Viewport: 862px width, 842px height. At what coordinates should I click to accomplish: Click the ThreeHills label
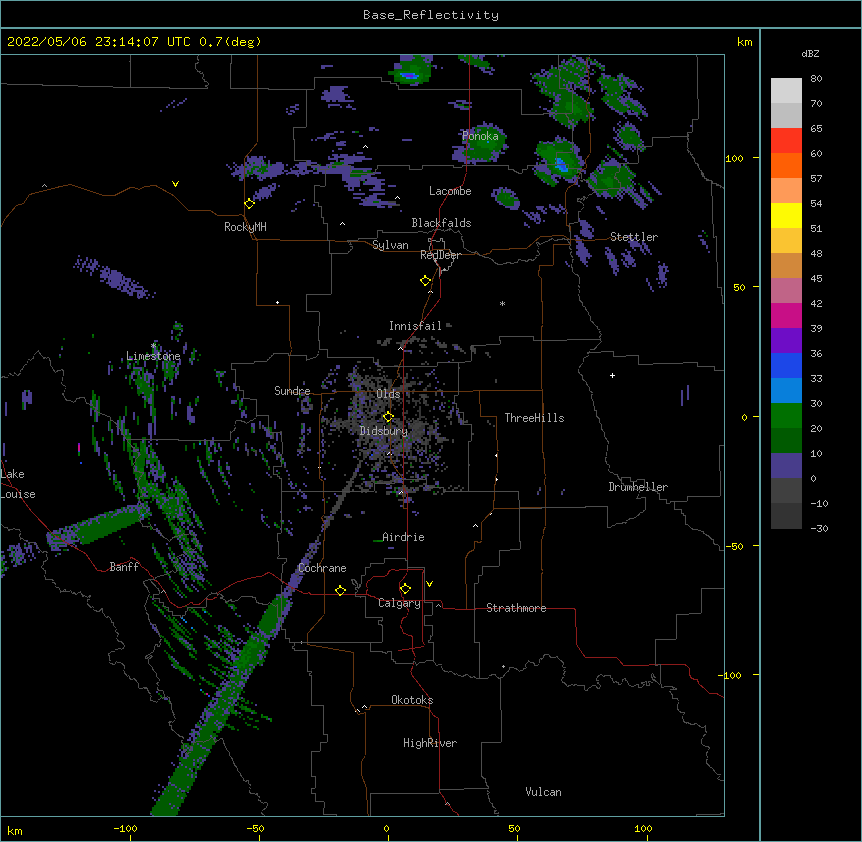coord(534,418)
